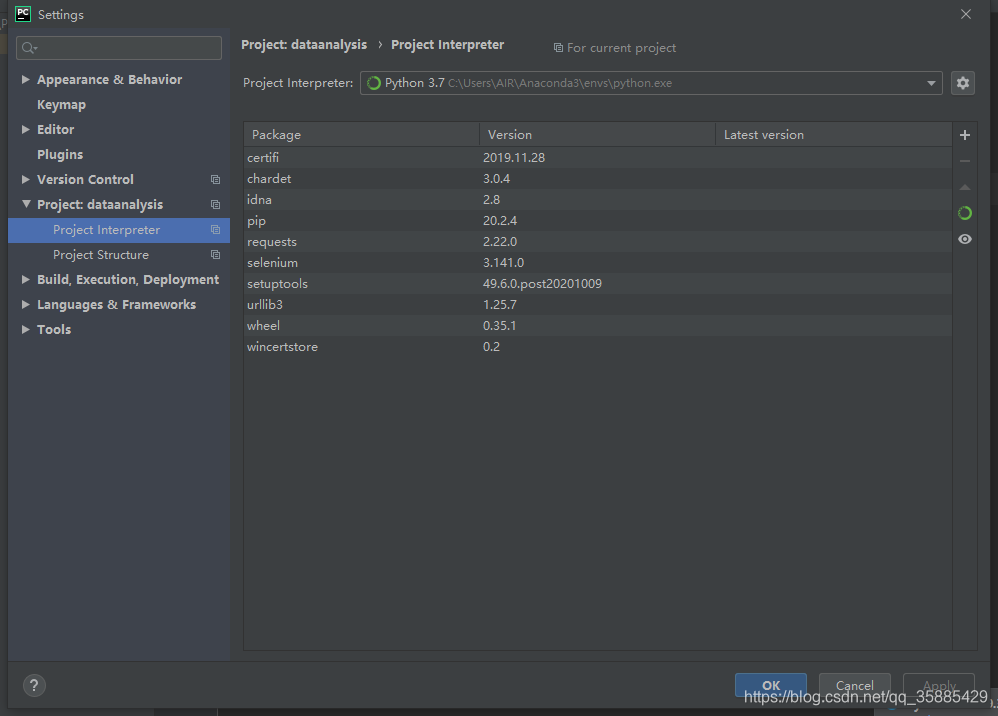The width and height of the screenshot is (998, 716).
Task: Select the urllib3 package row
Action: [598, 304]
